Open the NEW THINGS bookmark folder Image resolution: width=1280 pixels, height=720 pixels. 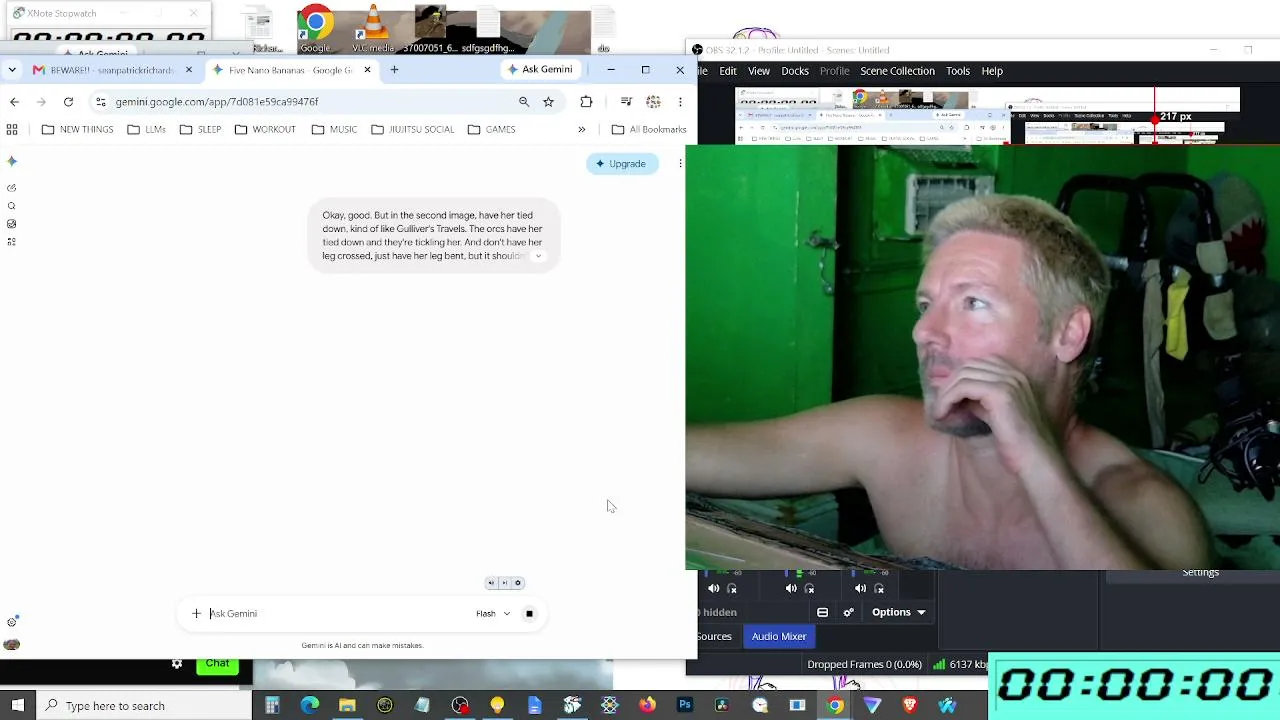(77, 129)
